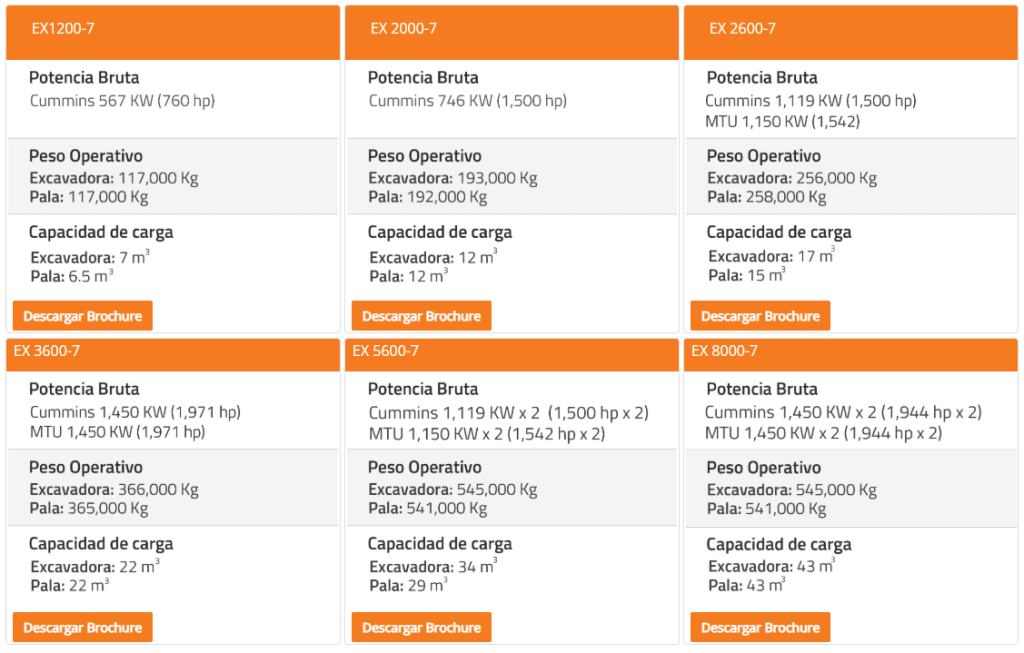This screenshot has width=1024, height=653.
Task: Download brochure for EX 3600-7
Action: (x=82, y=628)
